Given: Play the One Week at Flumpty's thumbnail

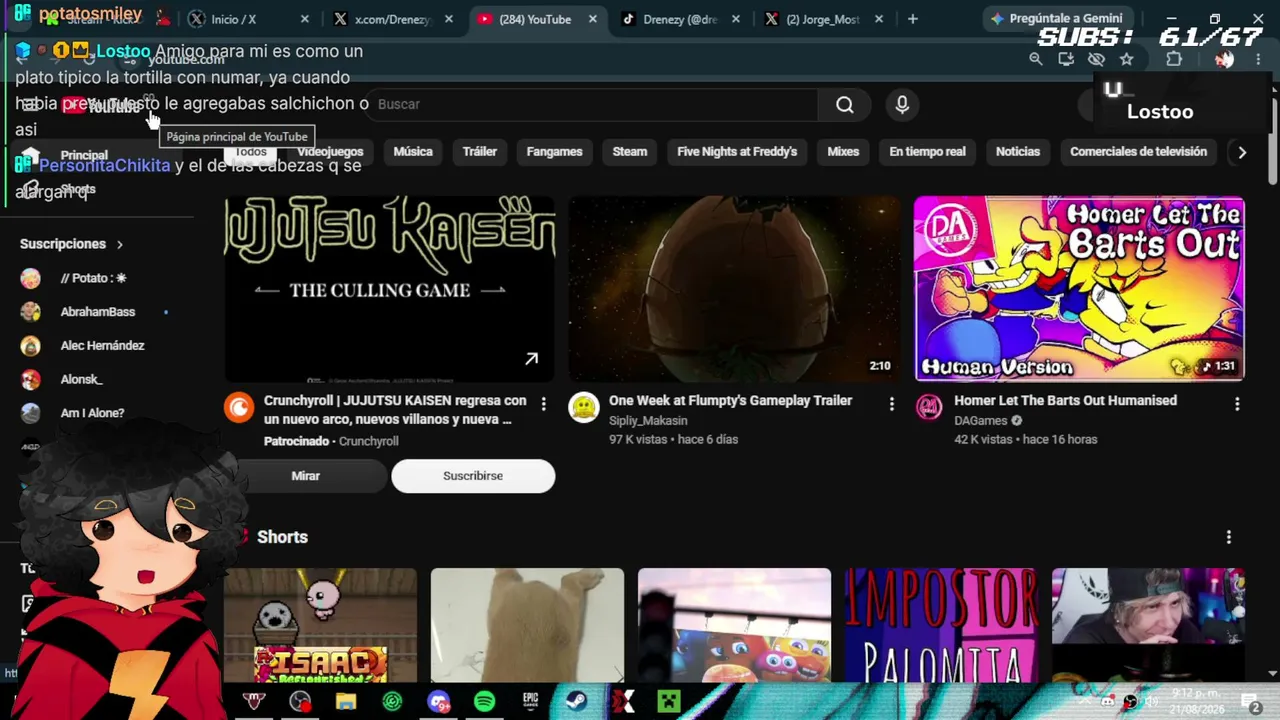Looking at the screenshot, I should [x=735, y=289].
